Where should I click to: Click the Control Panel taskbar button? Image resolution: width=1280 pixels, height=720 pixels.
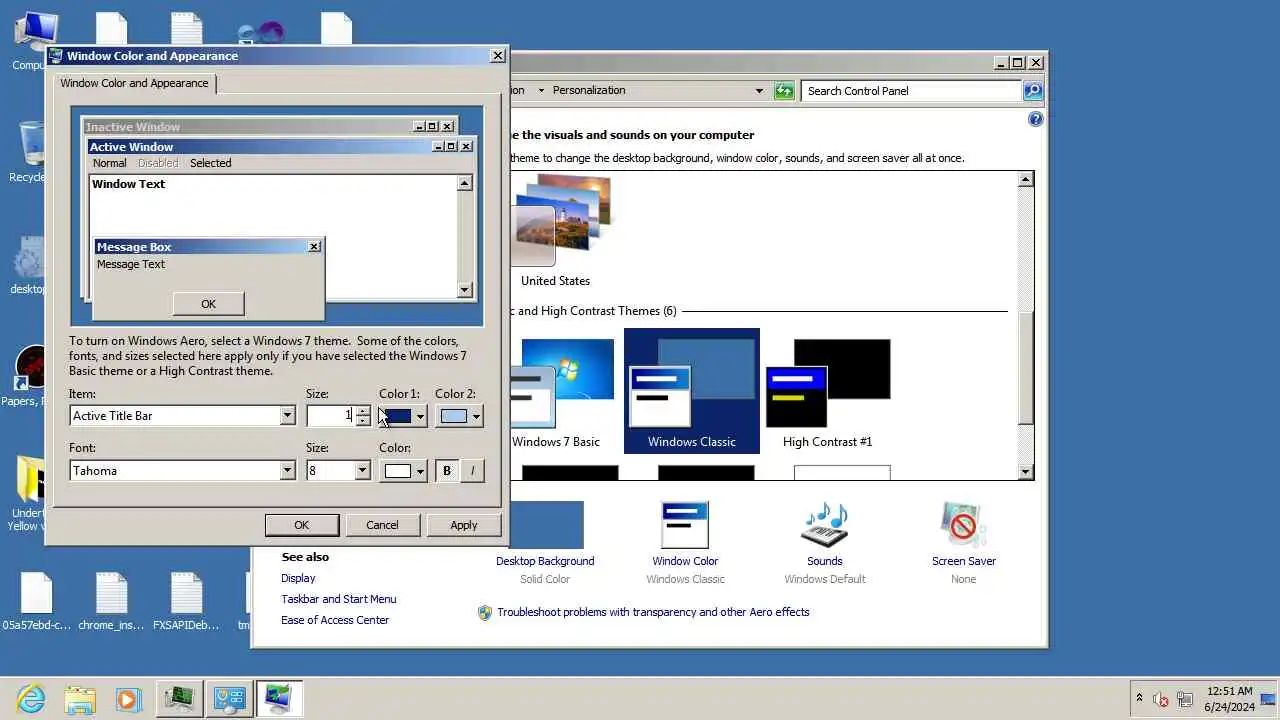click(x=230, y=698)
